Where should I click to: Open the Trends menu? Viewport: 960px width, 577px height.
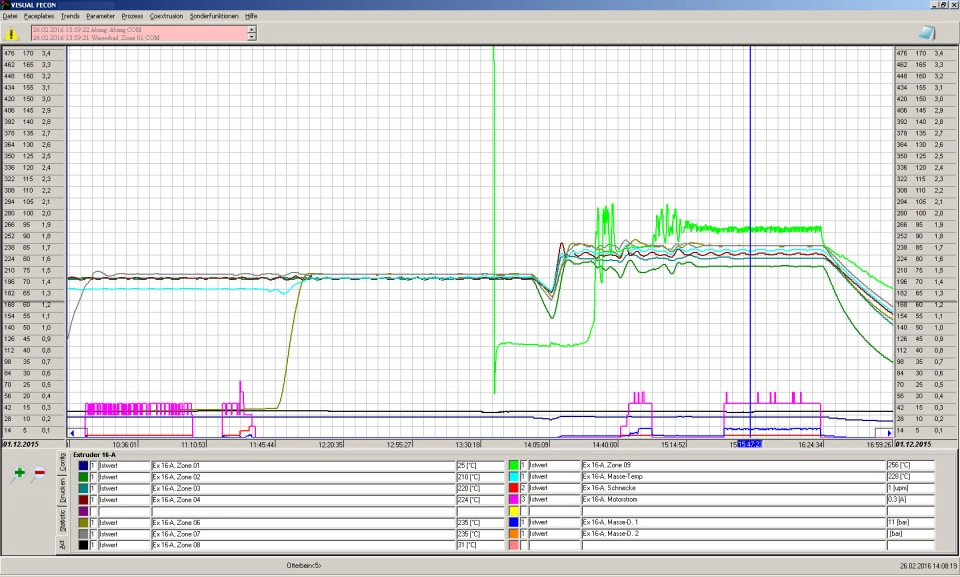click(69, 15)
